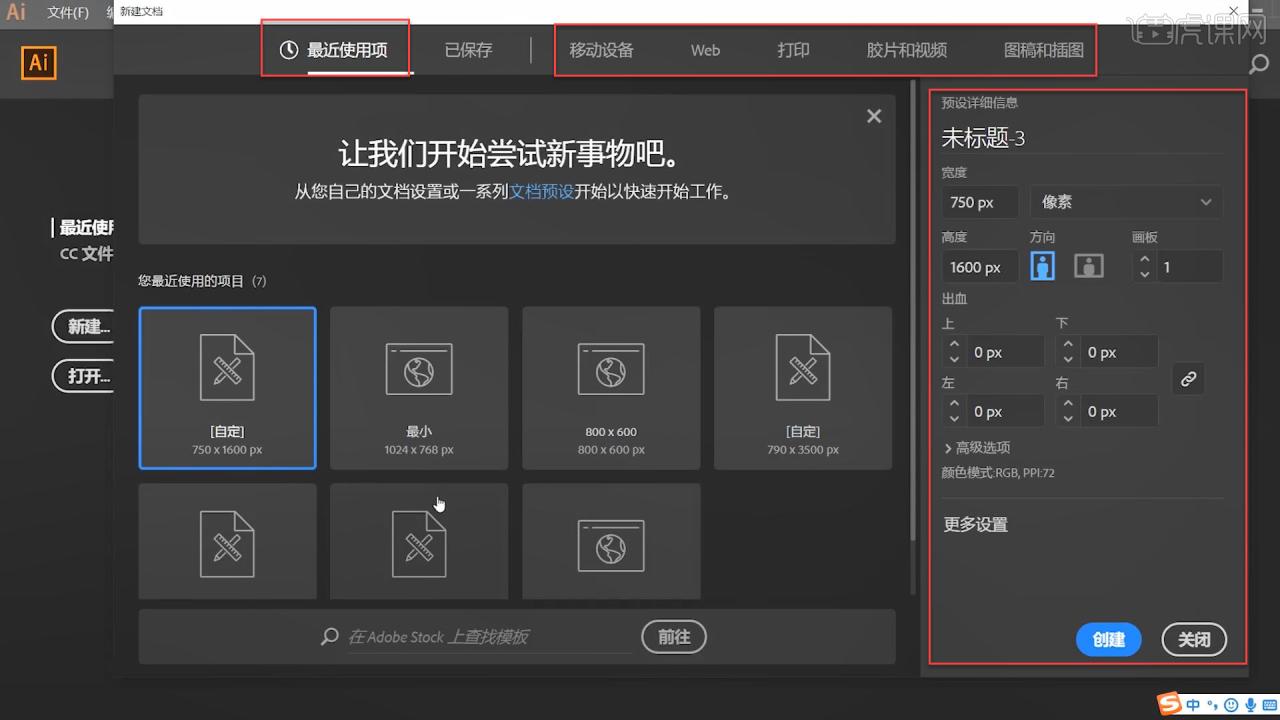Select portrait orientation icon
This screenshot has width=1280, height=720.
point(1043,266)
